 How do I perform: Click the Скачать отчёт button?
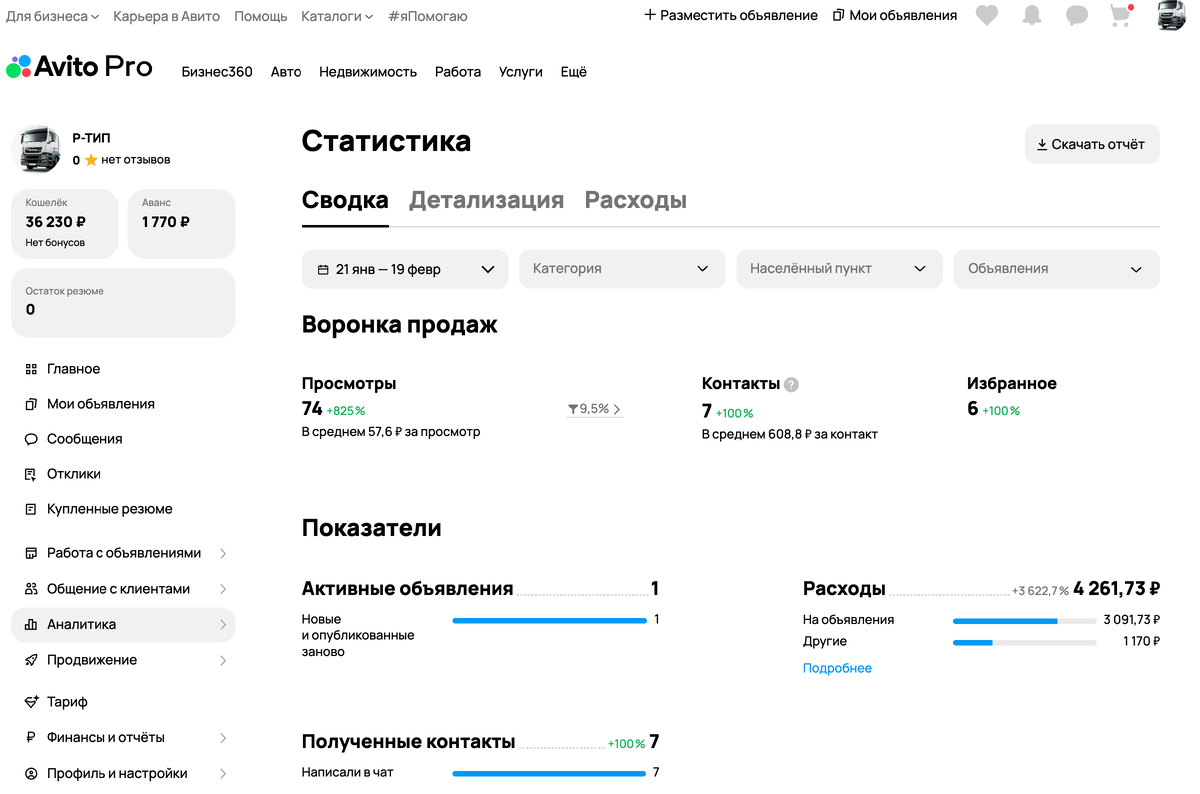tap(1092, 144)
